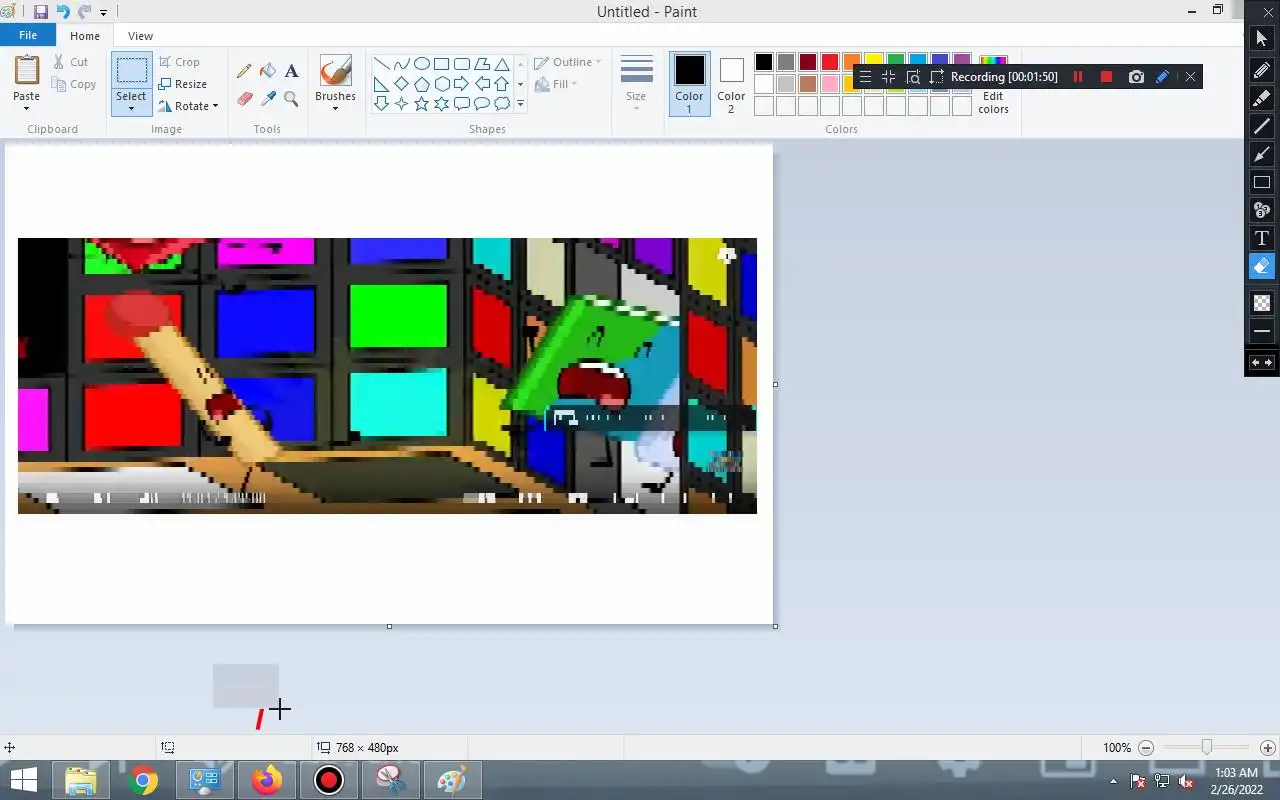This screenshot has width=1280, height=800.
Task: Open Edit colors dialog
Action: point(993,85)
